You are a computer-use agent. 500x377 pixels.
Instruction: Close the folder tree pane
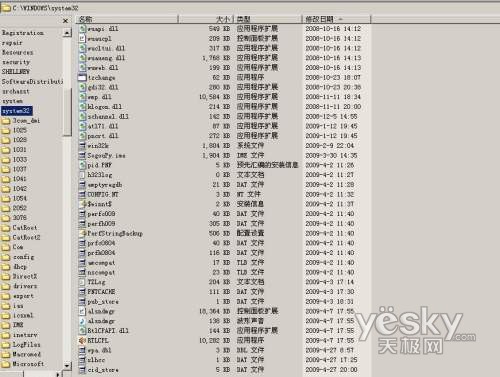tap(66, 21)
